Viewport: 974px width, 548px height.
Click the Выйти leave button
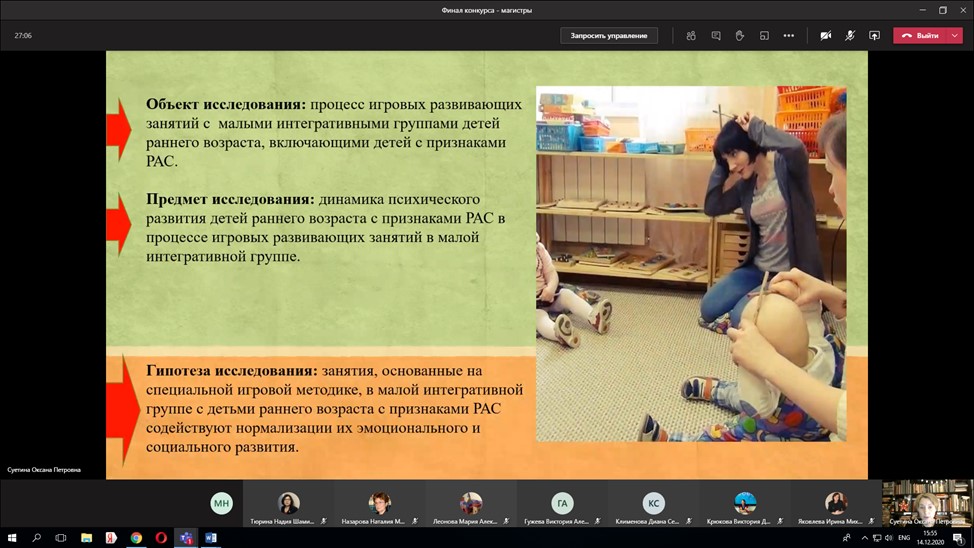click(x=920, y=35)
